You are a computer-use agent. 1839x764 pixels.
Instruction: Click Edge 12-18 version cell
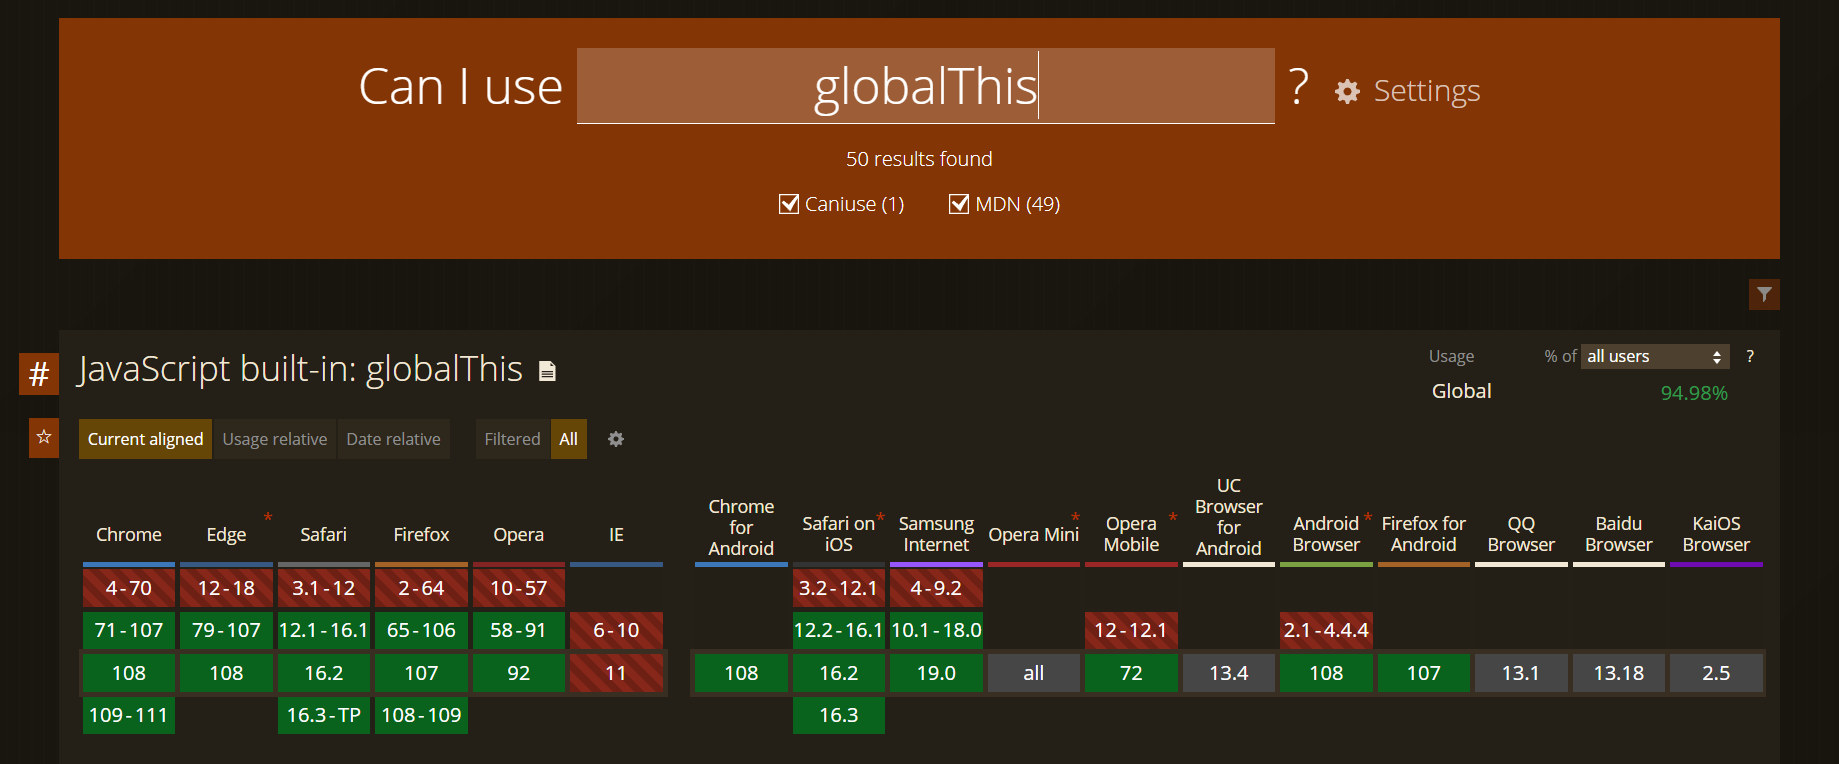[226, 588]
